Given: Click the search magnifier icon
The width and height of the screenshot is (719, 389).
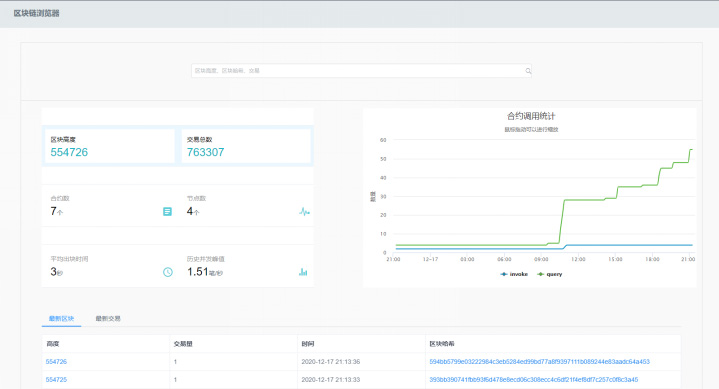Looking at the screenshot, I should pos(528,71).
